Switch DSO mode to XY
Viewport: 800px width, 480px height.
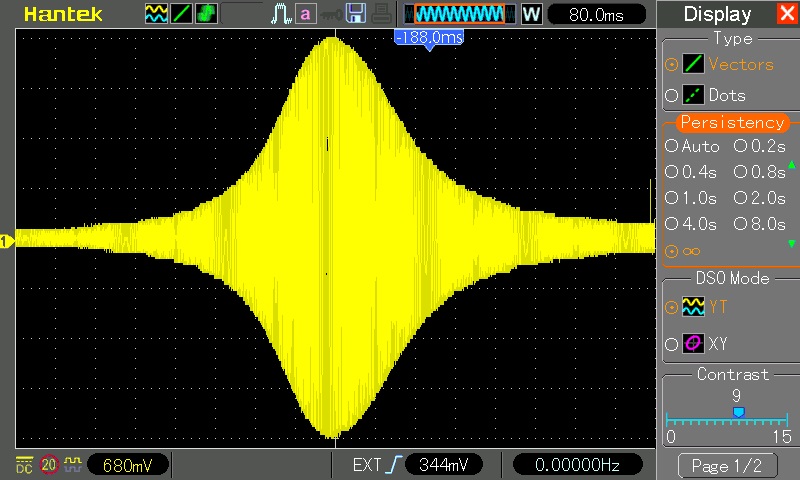pyautogui.click(x=704, y=344)
